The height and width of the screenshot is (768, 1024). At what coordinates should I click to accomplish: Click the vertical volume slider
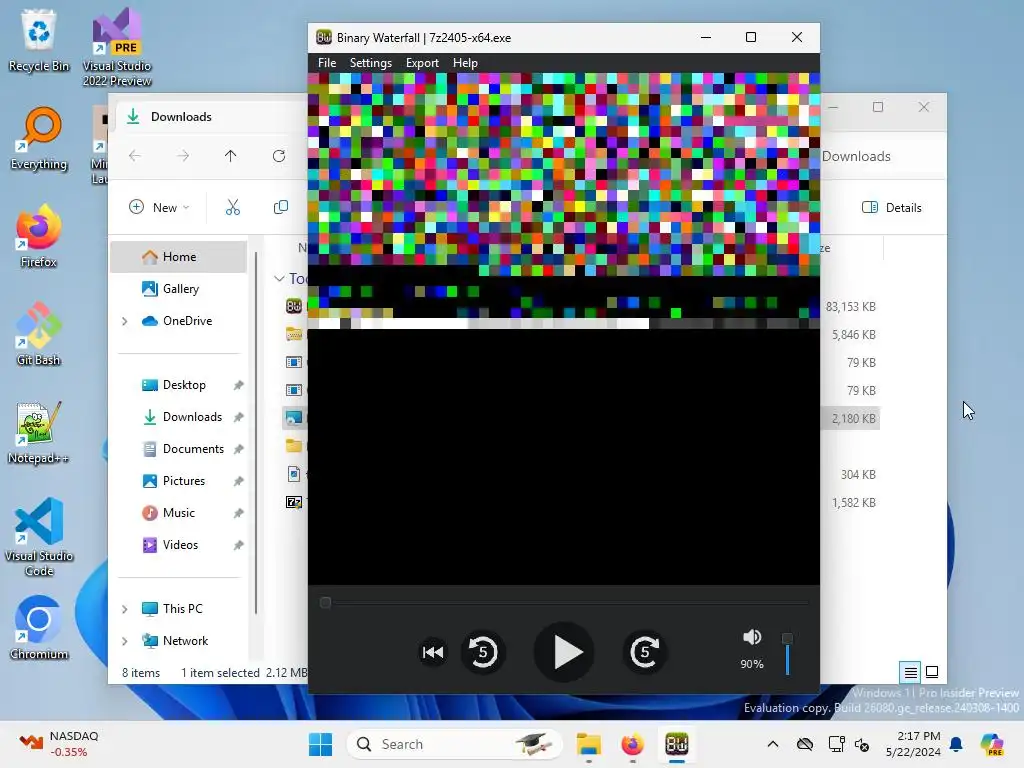(x=788, y=654)
